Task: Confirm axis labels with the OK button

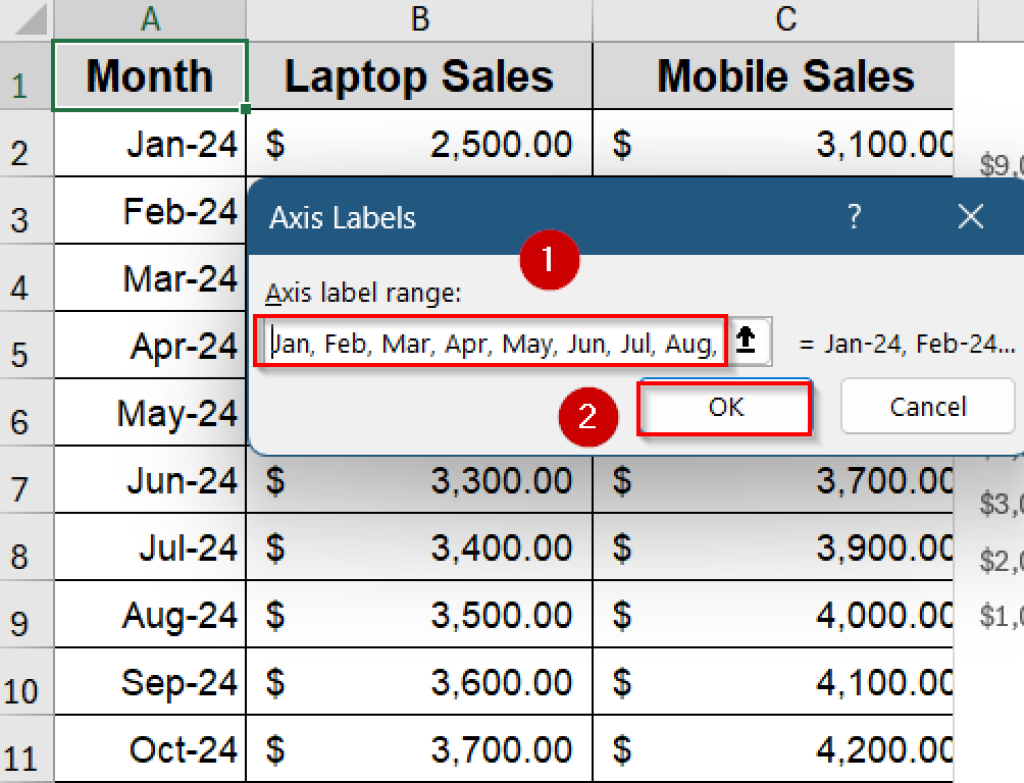Action: [x=724, y=407]
